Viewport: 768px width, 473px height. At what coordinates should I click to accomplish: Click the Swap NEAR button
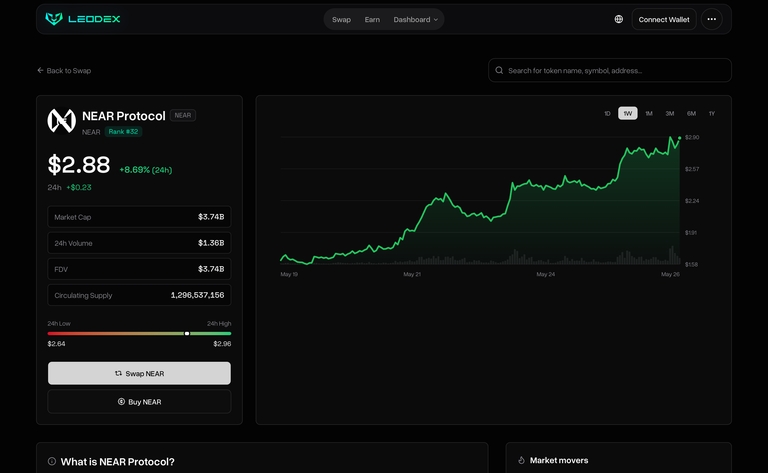pos(139,373)
